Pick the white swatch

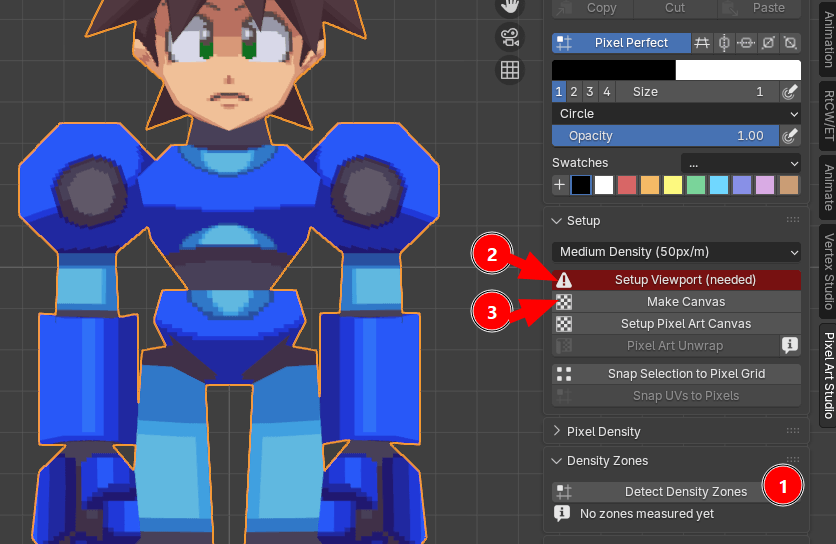(604, 185)
